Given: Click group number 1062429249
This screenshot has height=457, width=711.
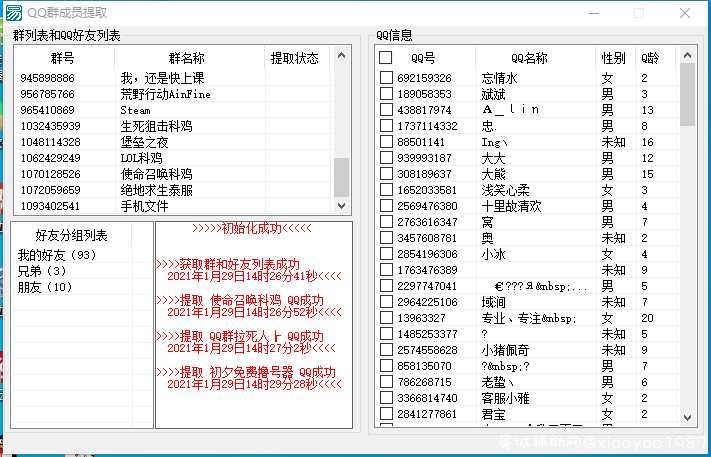Looking at the screenshot, I should [x=50, y=158].
